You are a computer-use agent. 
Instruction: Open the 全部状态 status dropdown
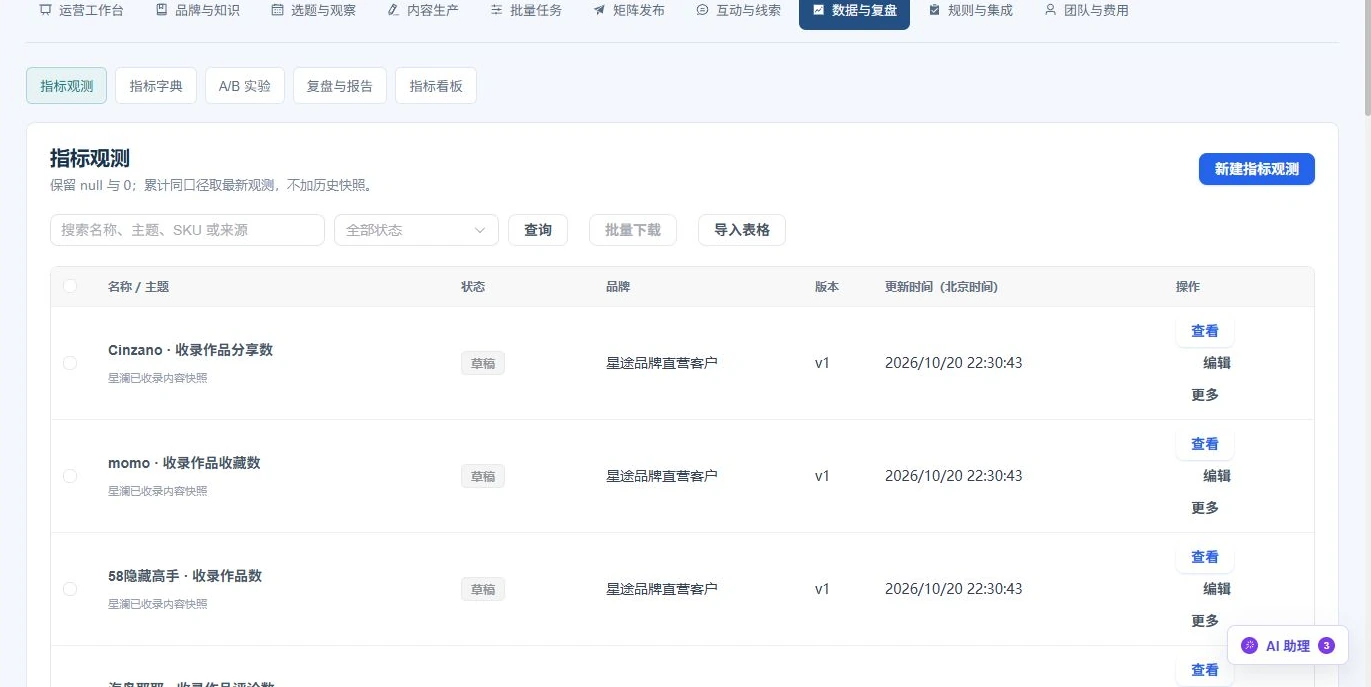tap(416, 230)
